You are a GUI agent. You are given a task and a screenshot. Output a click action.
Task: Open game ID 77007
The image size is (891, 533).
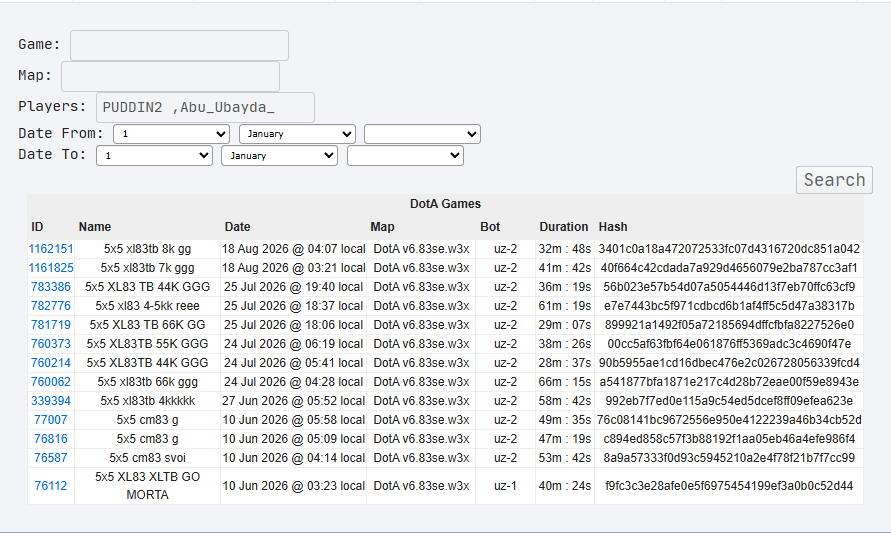click(51, 420)
